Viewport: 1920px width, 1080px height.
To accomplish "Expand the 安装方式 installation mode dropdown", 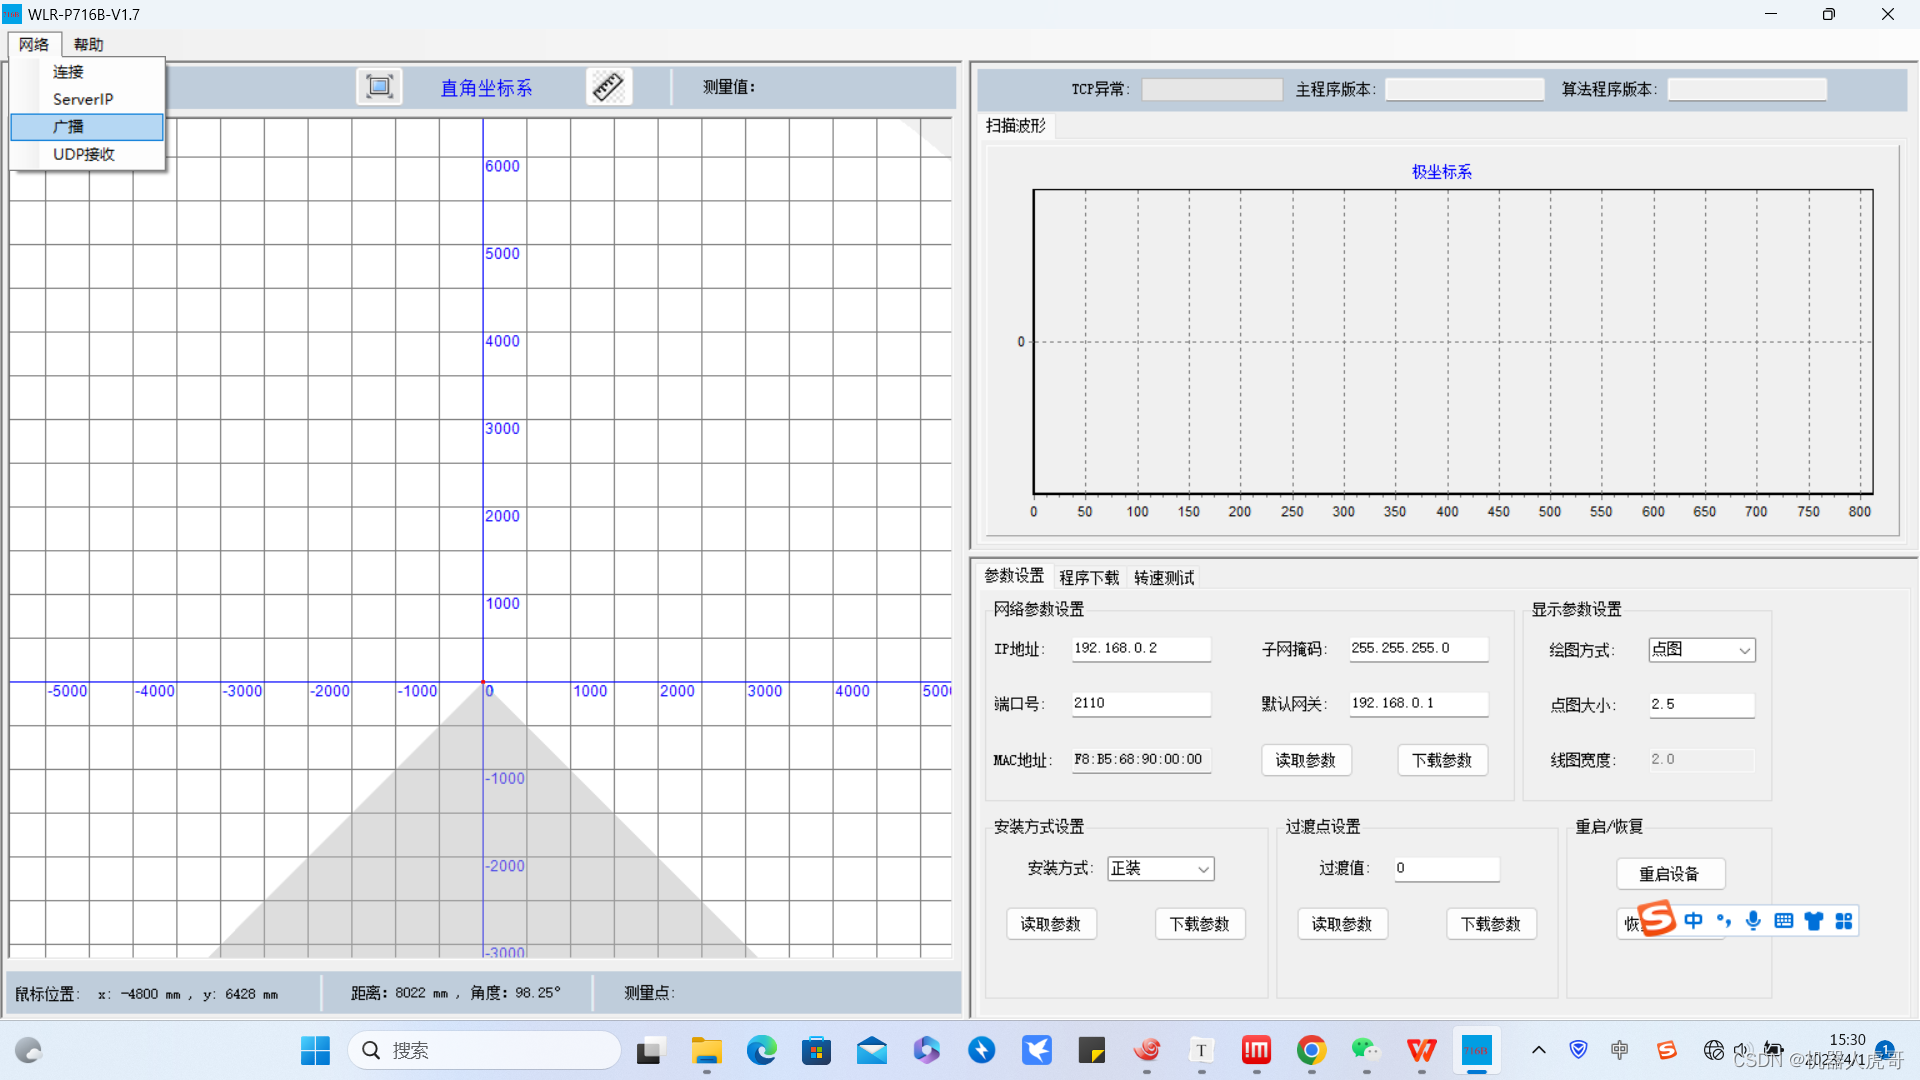I will [1160, 869].
